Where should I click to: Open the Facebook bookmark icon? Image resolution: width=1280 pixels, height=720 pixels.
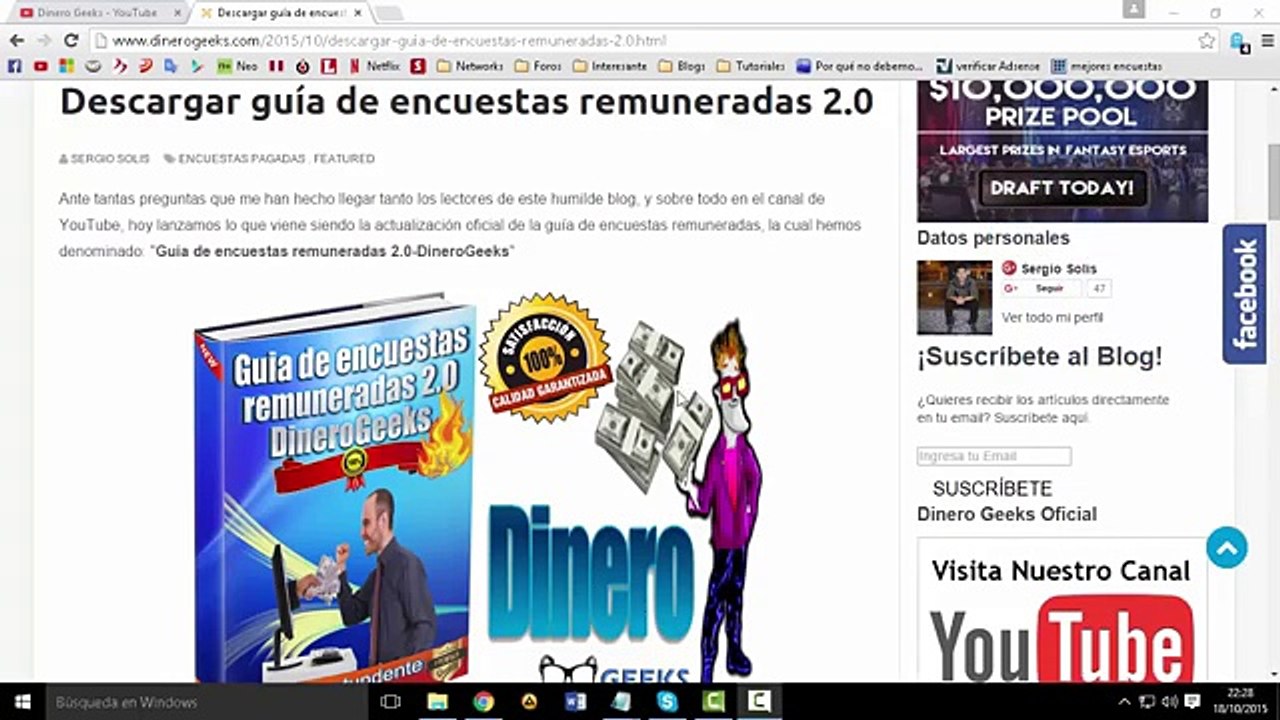click(14, 66)
